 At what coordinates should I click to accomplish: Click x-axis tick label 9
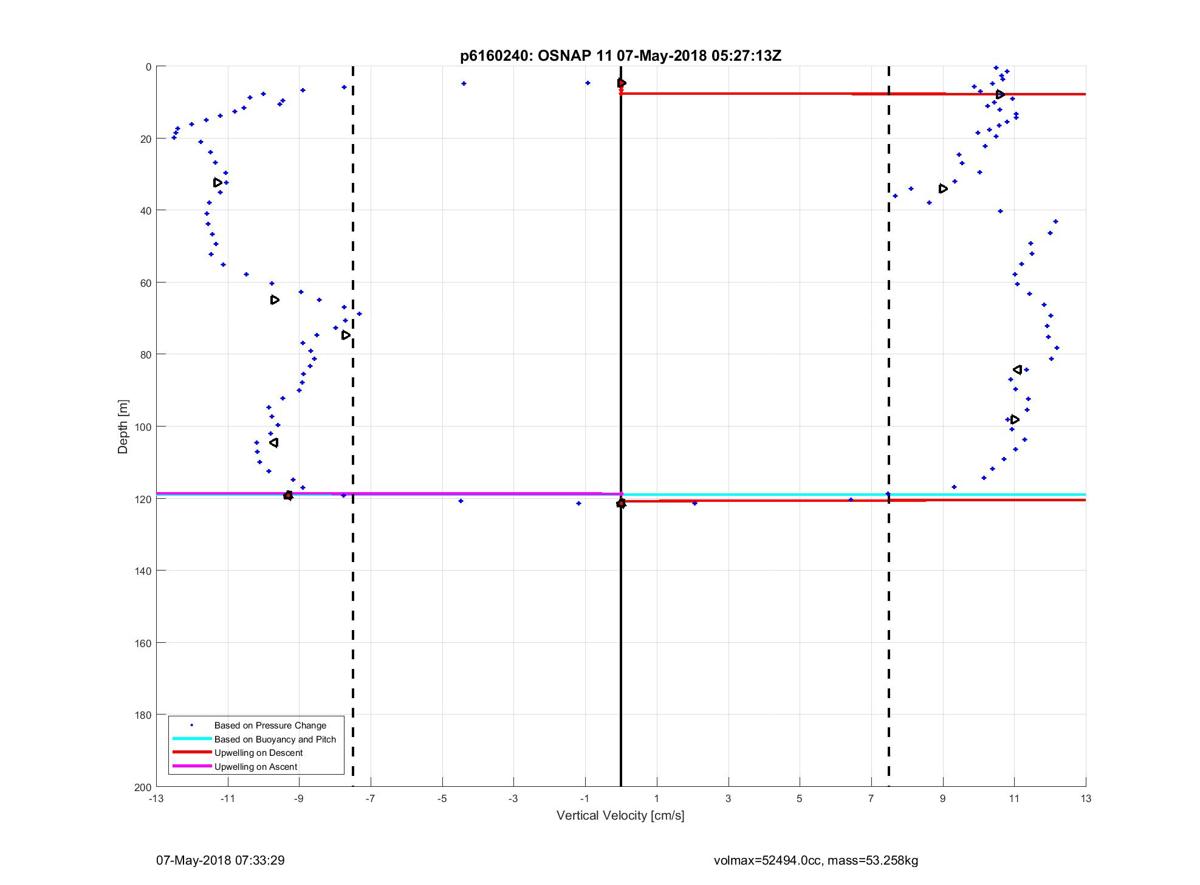point(943,799)
